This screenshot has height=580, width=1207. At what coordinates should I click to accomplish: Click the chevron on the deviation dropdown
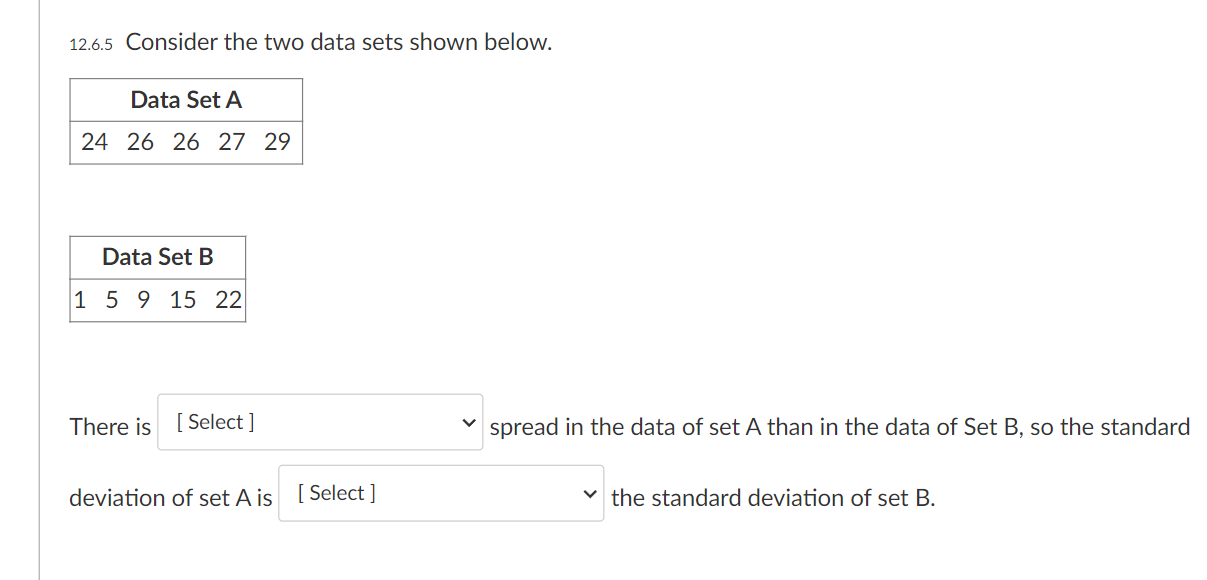point(590,492)
